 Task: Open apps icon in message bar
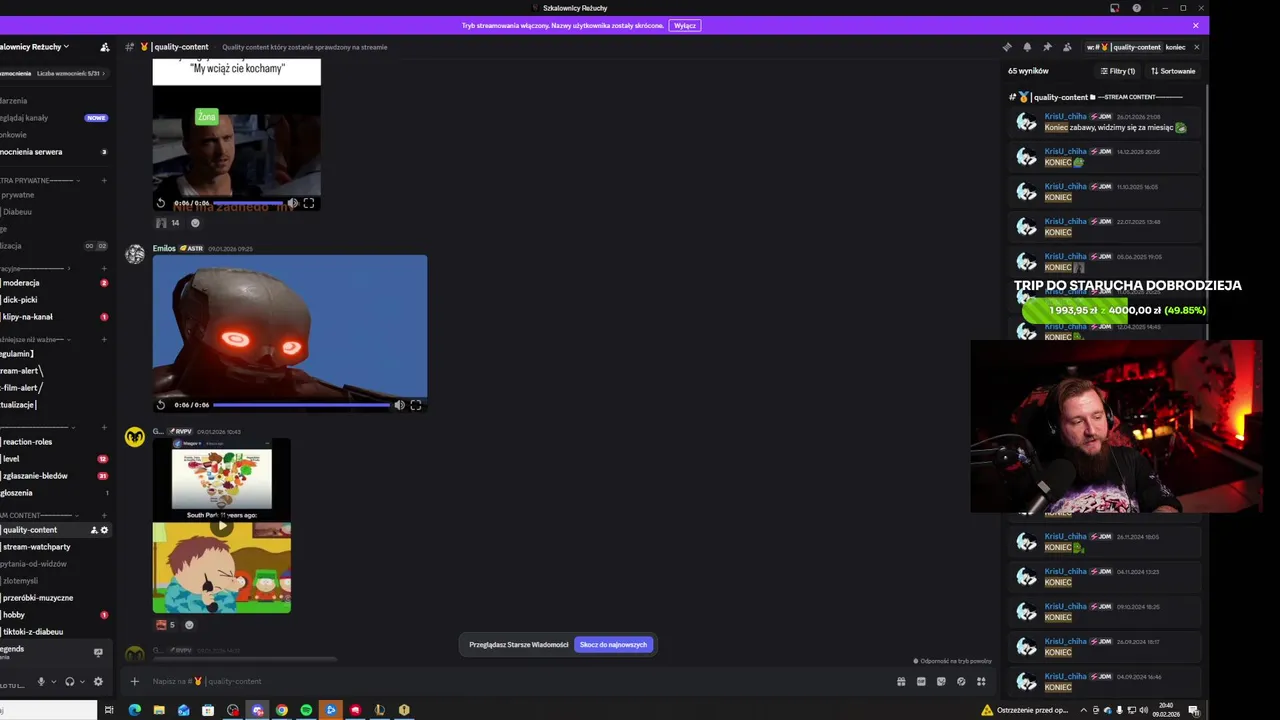click(x=981, y=681)
